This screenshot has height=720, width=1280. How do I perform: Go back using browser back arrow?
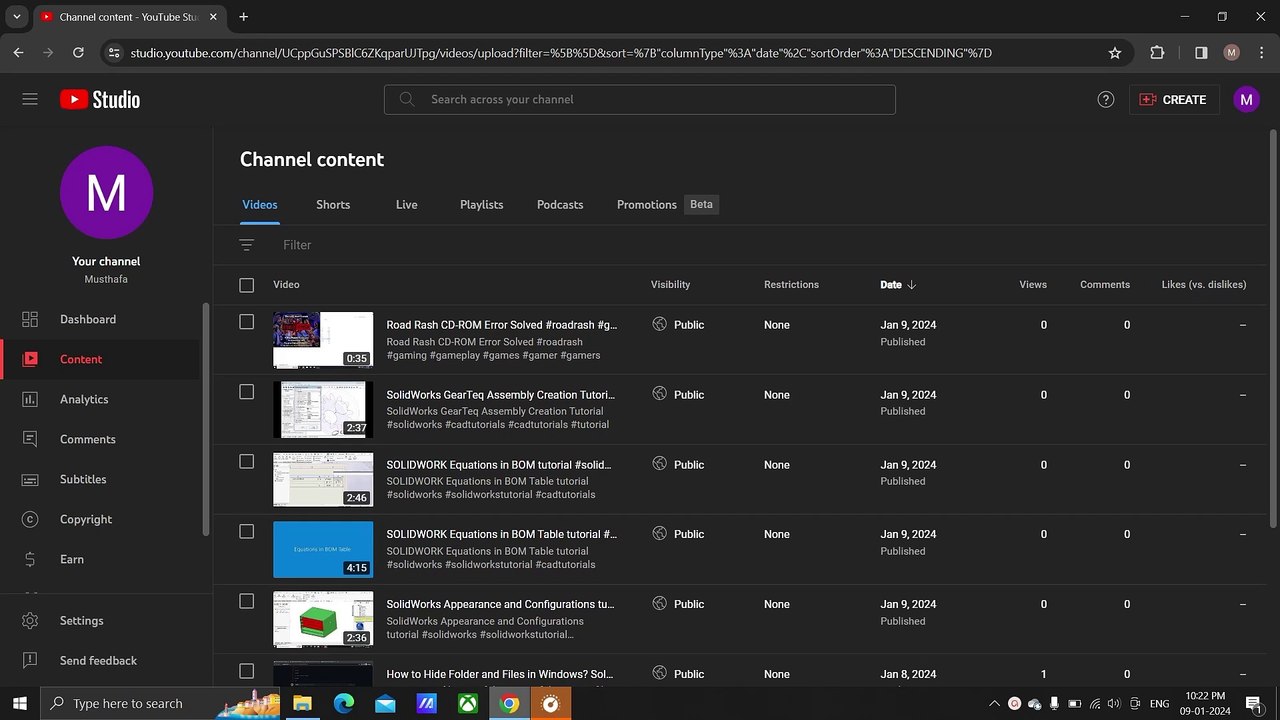(18, 53)
